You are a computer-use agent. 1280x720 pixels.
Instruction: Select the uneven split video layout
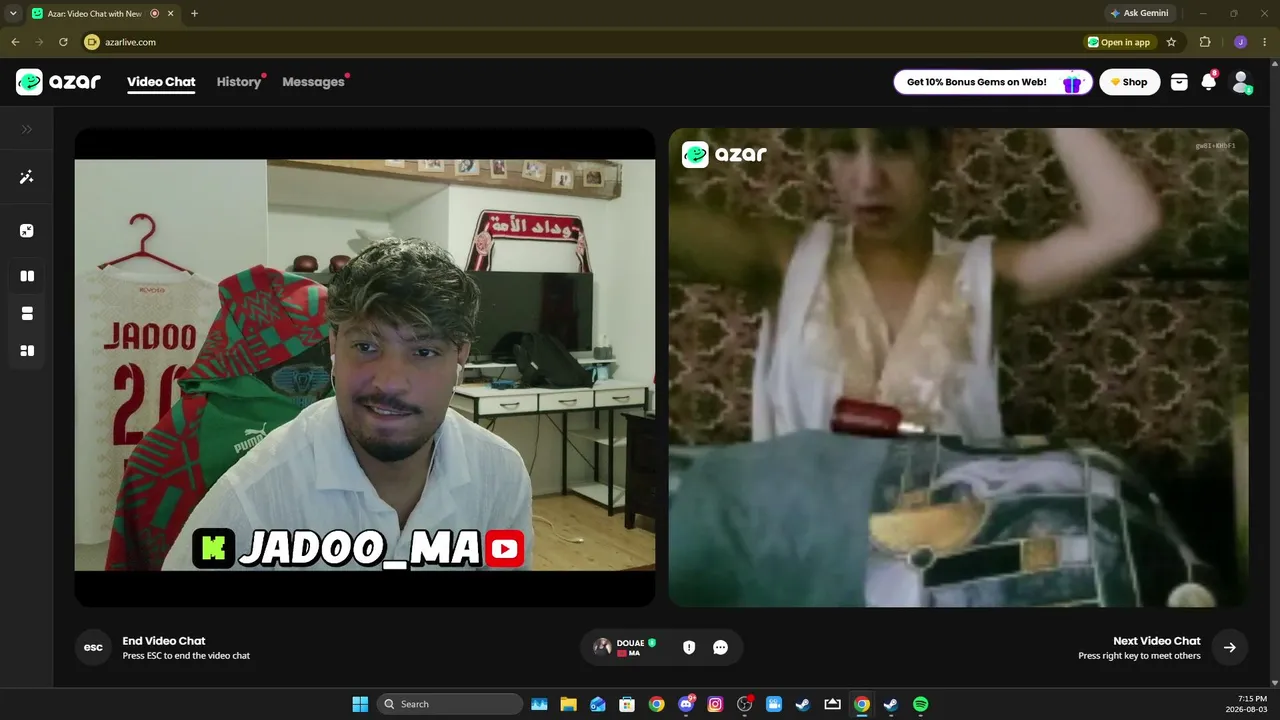27,351
